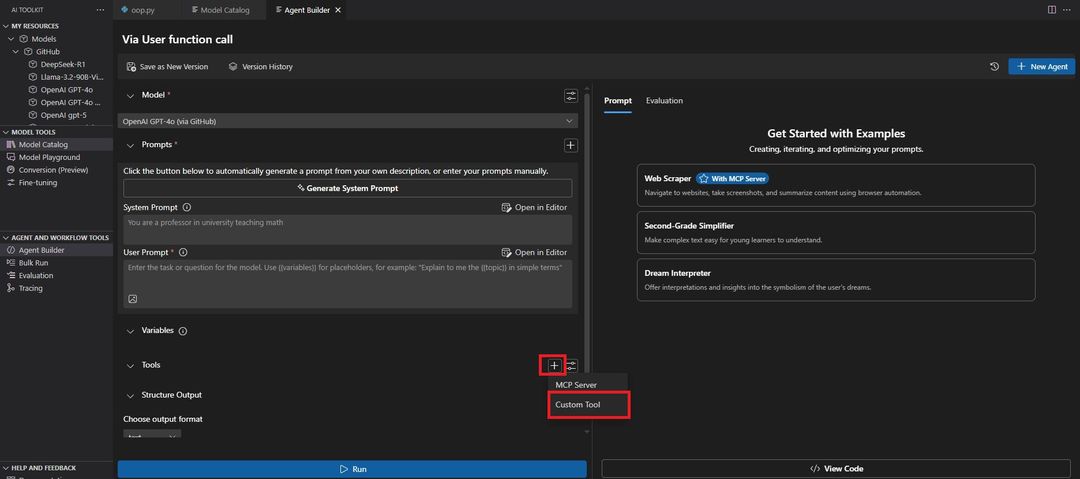The height and width of the screenshot is (479, 1080).
Task: Collapse My Resources section
Action: coord(6,26)
